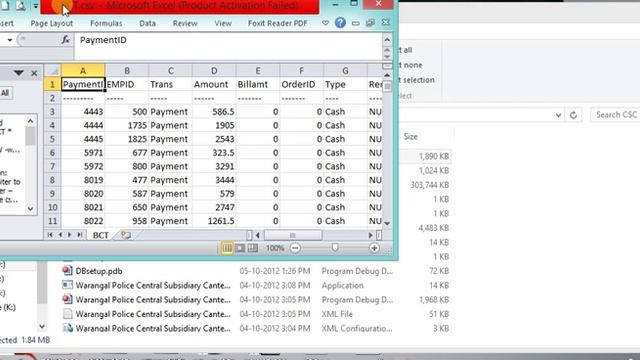Open the Review ribbon tab
The height and width of the screenshot is (360, 640).
185,23
